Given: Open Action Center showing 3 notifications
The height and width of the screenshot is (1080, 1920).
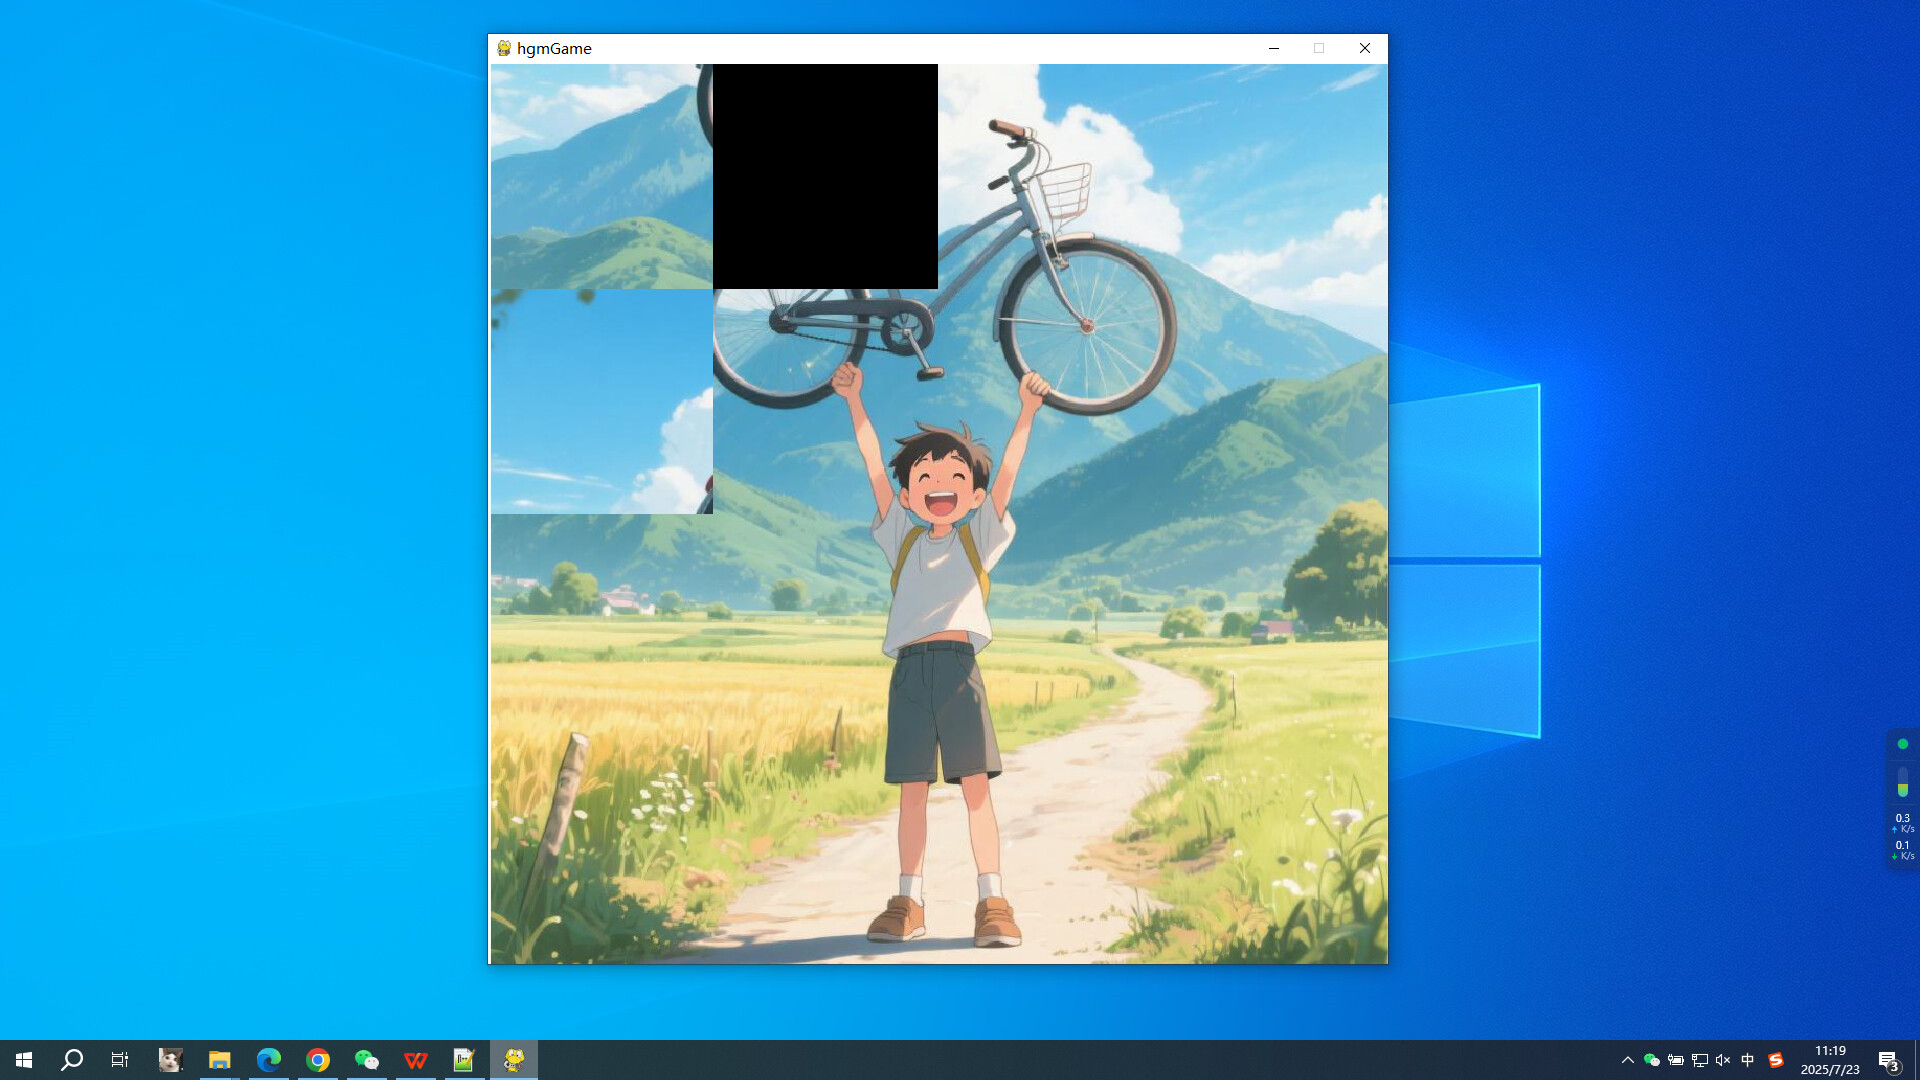Looking at the screenshot, I should (x=1890, y=1059).
